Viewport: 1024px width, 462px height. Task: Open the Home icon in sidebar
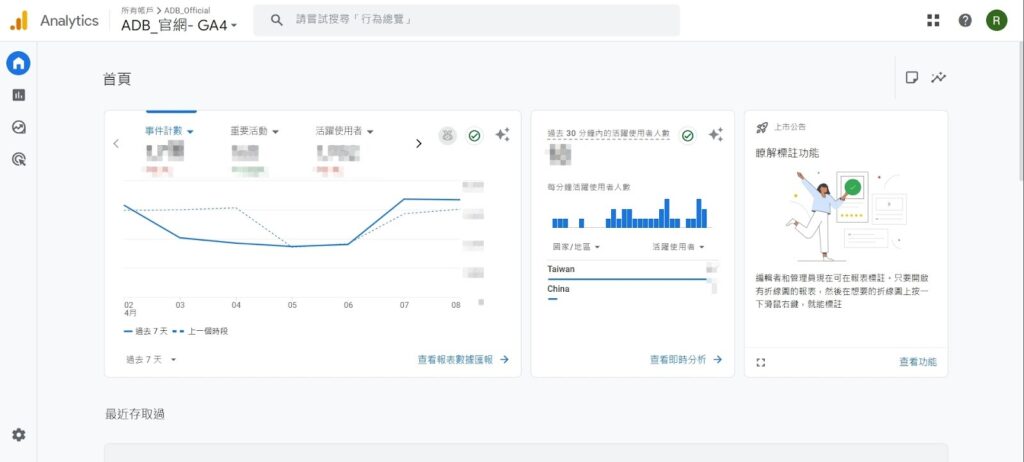pos(18,63)
